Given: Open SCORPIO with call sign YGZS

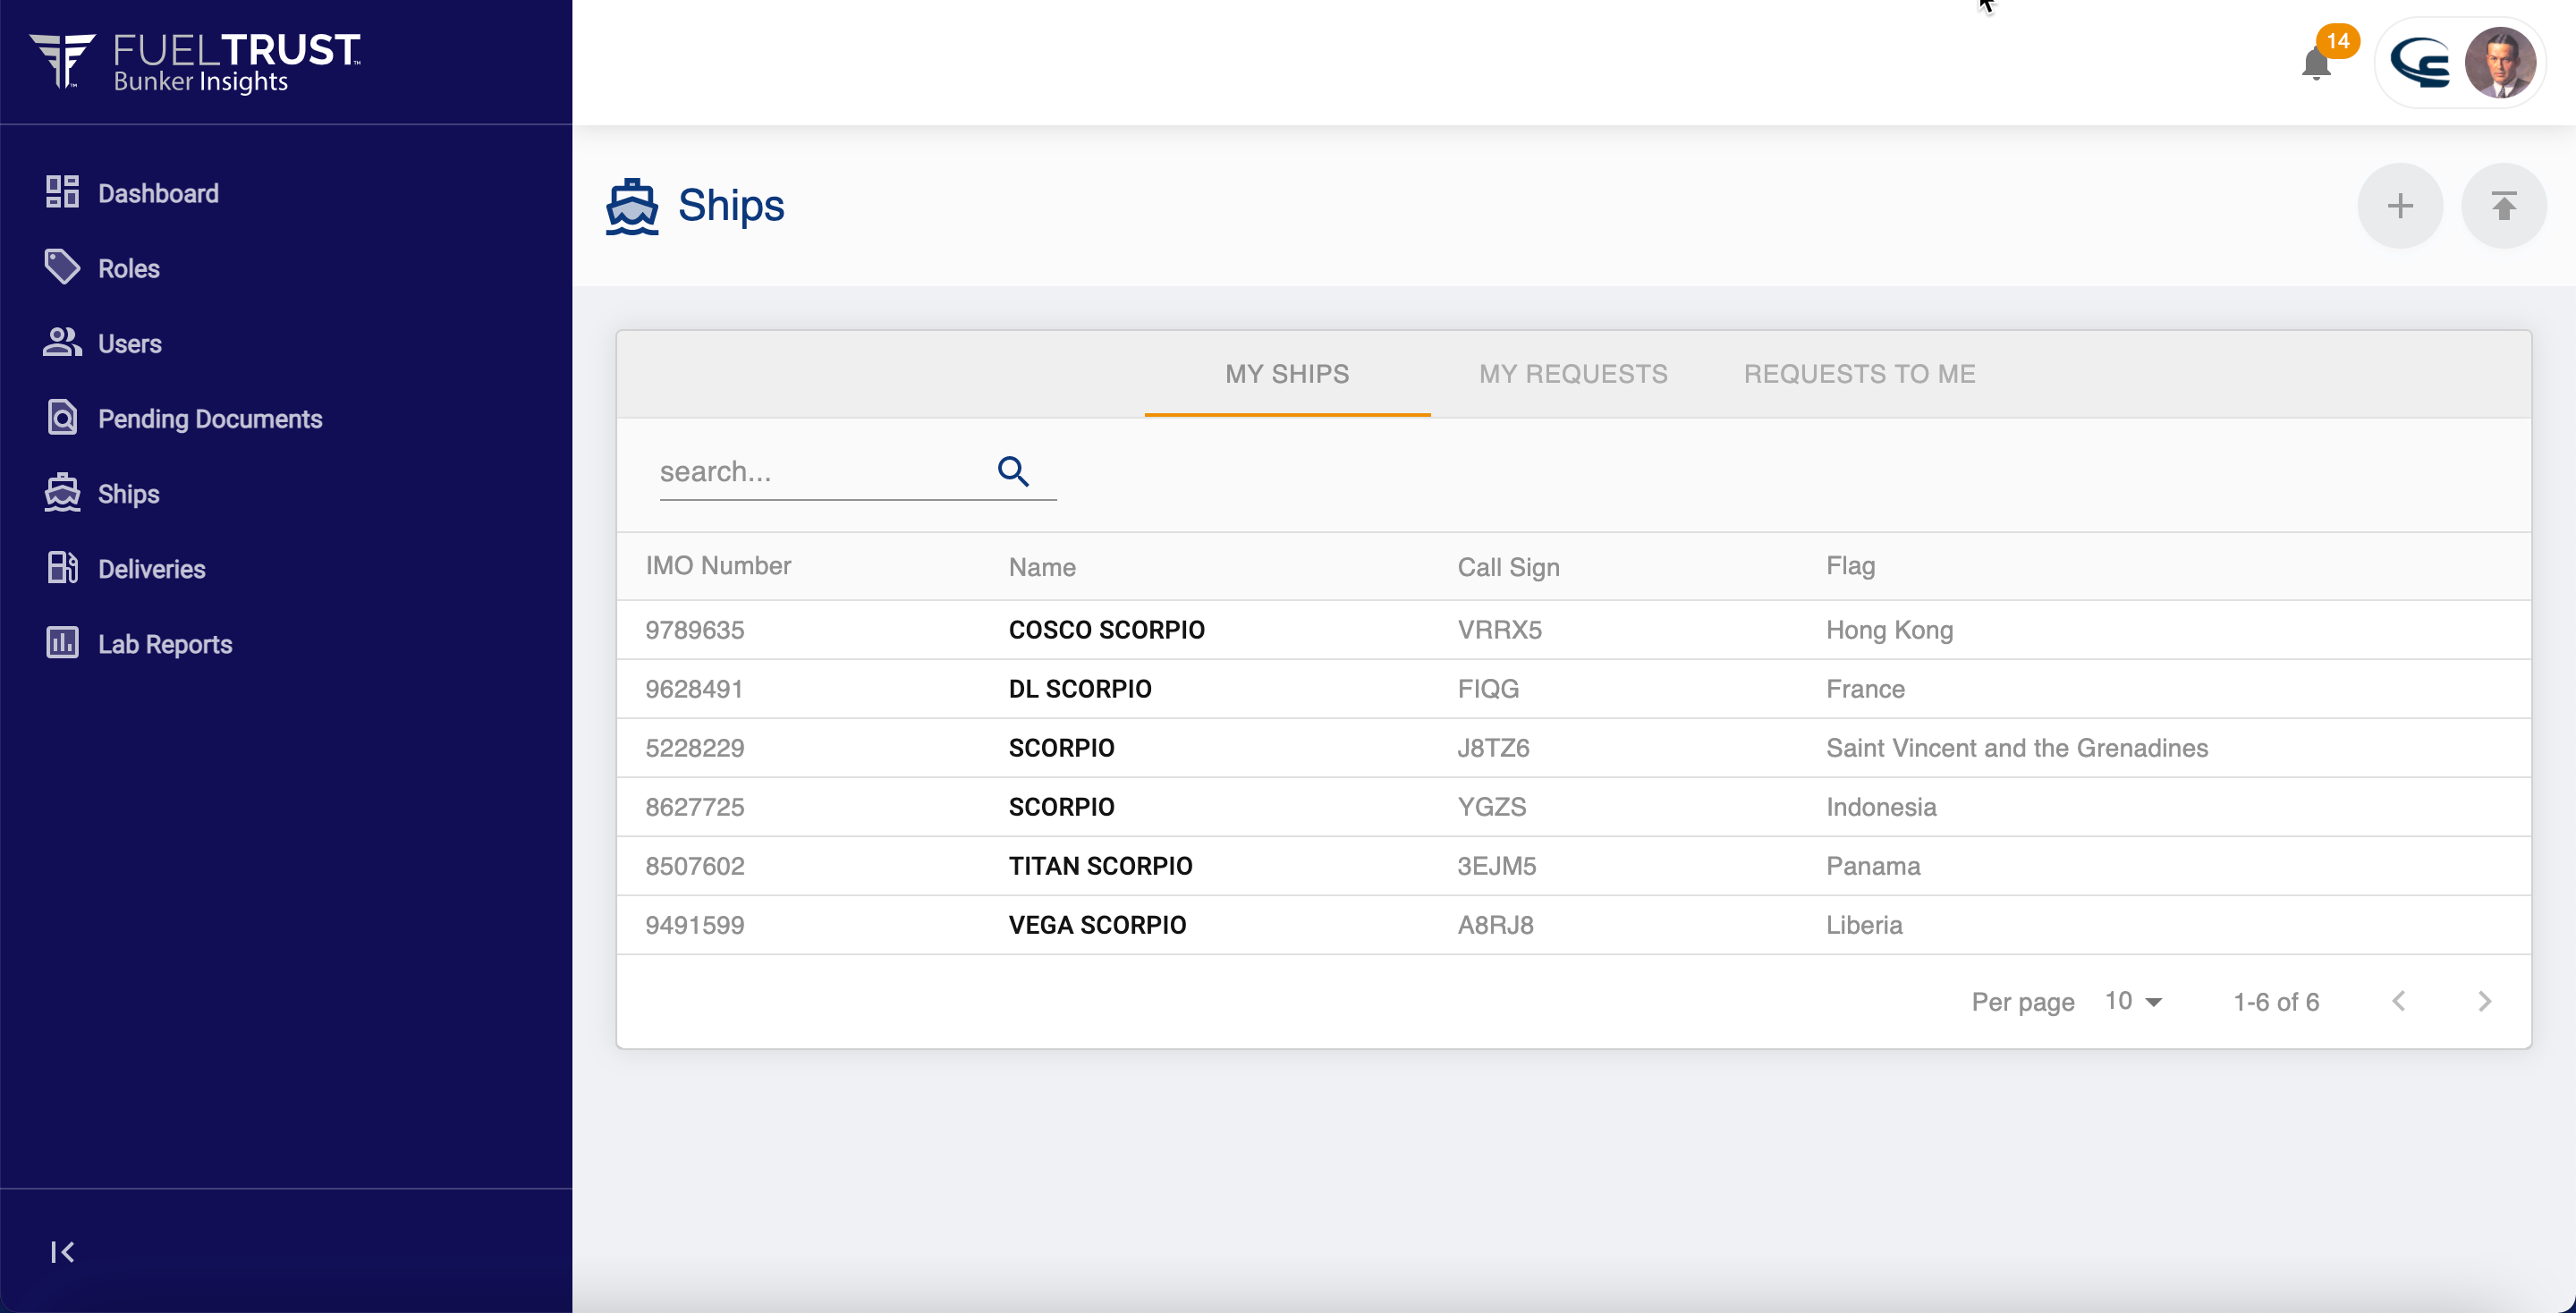Looking at the screenshot, I should (1573, 807).
